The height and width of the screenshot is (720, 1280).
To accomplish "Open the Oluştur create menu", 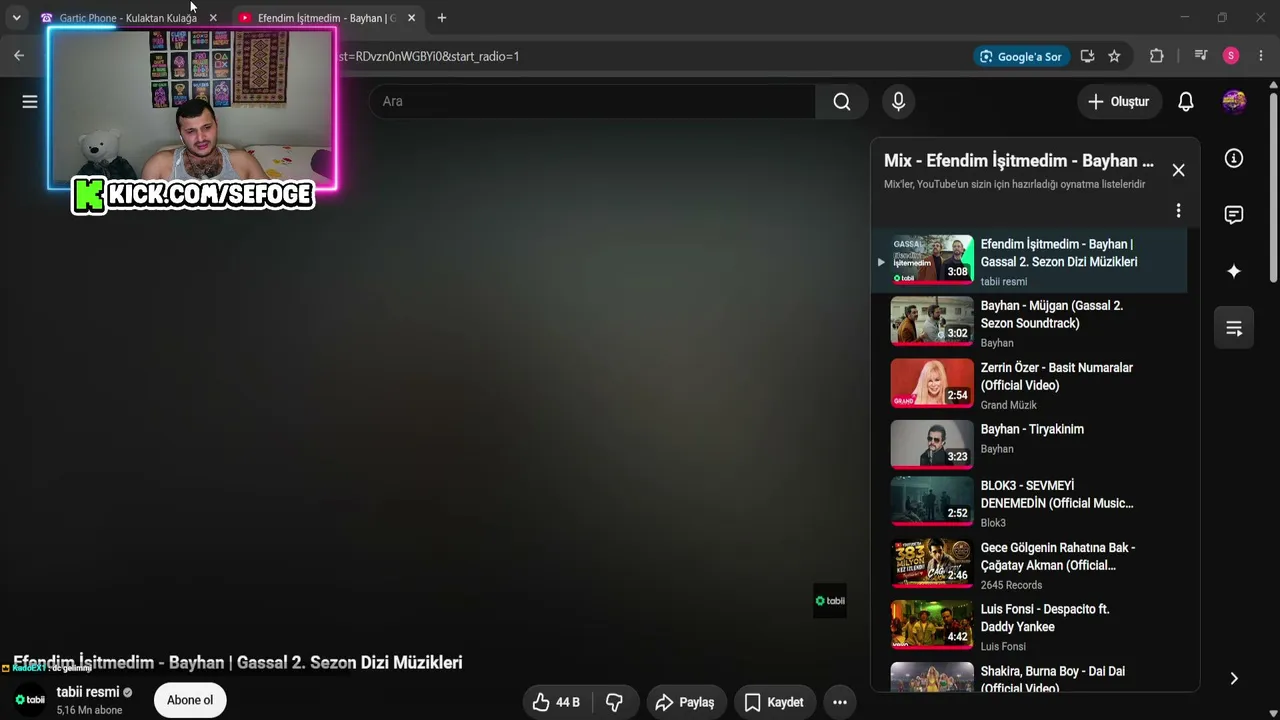I will click(1119, 101).
